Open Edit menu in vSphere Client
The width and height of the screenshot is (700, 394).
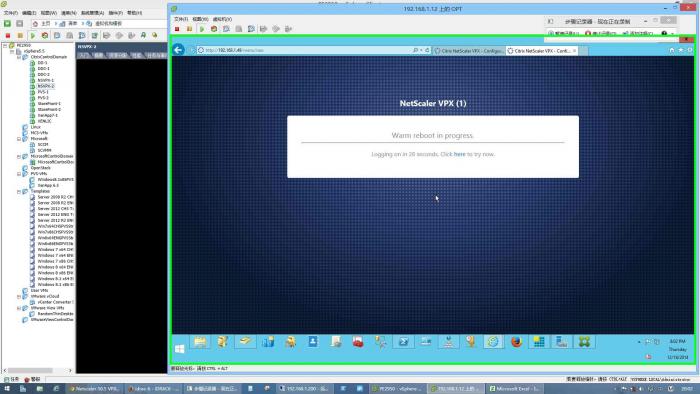coord(29,13)
